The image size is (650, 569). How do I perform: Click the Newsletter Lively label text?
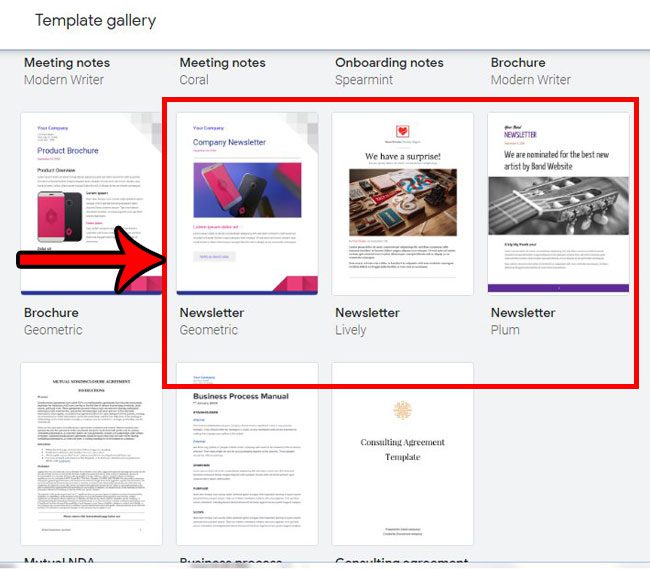[x=367, y=321]
